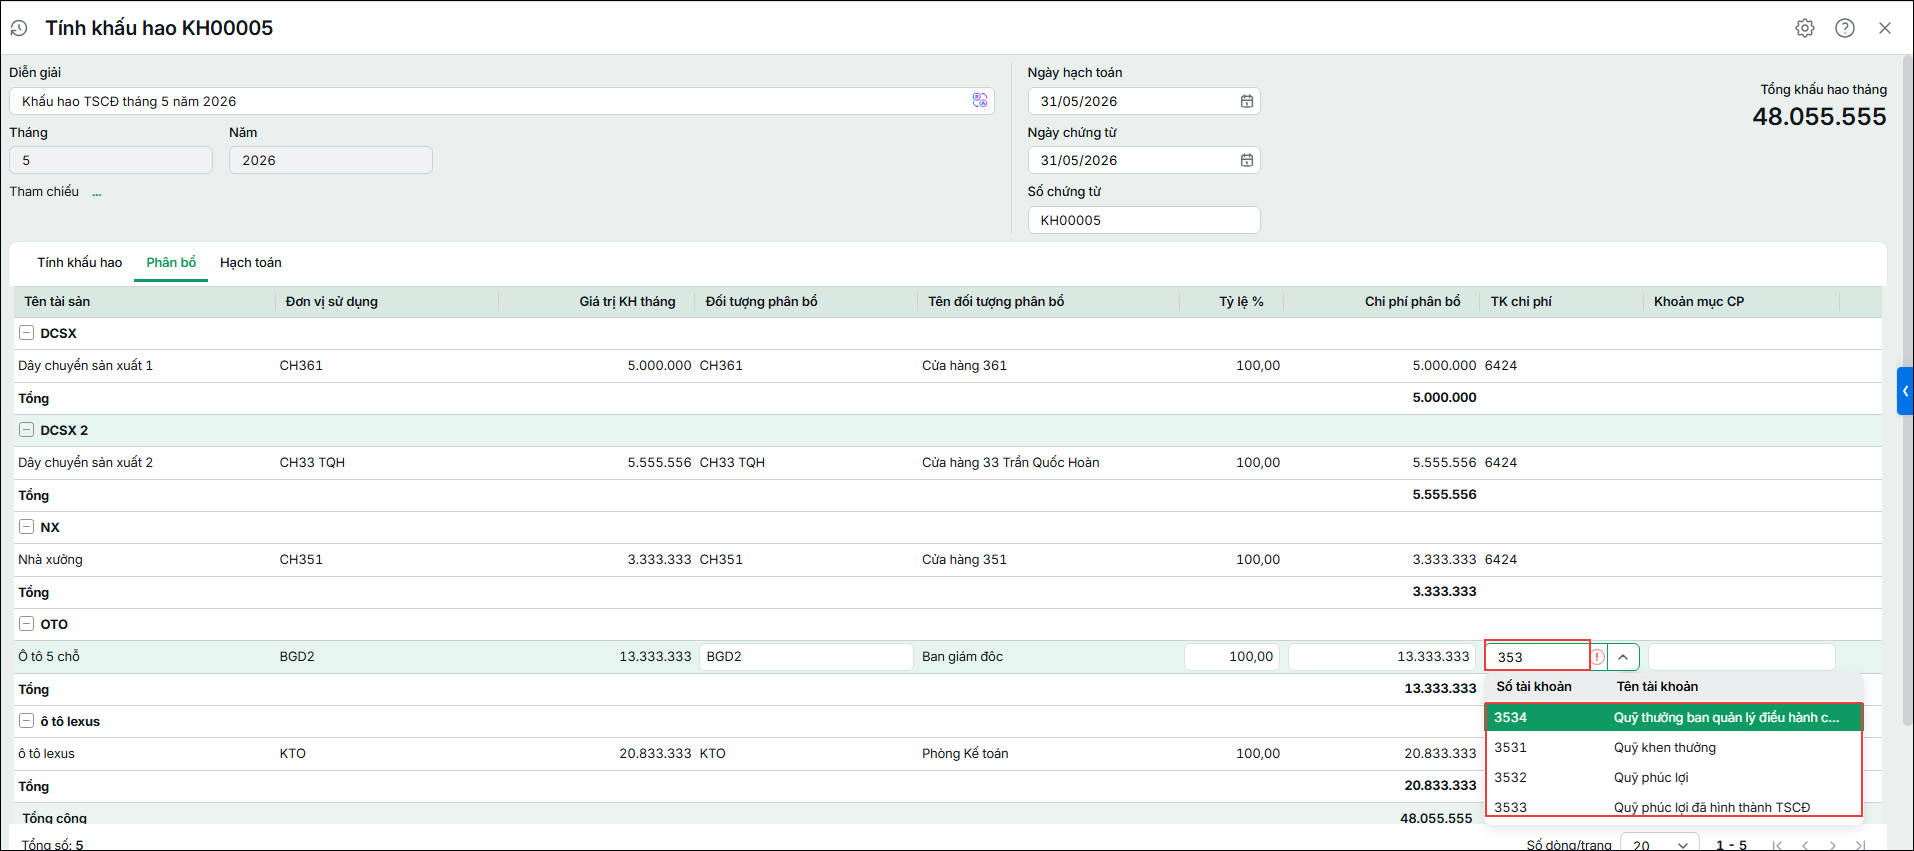Click the Tham chiếu ellipsis link
The height and width of the screenshot is (851, 1914).
(x=97, y=192)
